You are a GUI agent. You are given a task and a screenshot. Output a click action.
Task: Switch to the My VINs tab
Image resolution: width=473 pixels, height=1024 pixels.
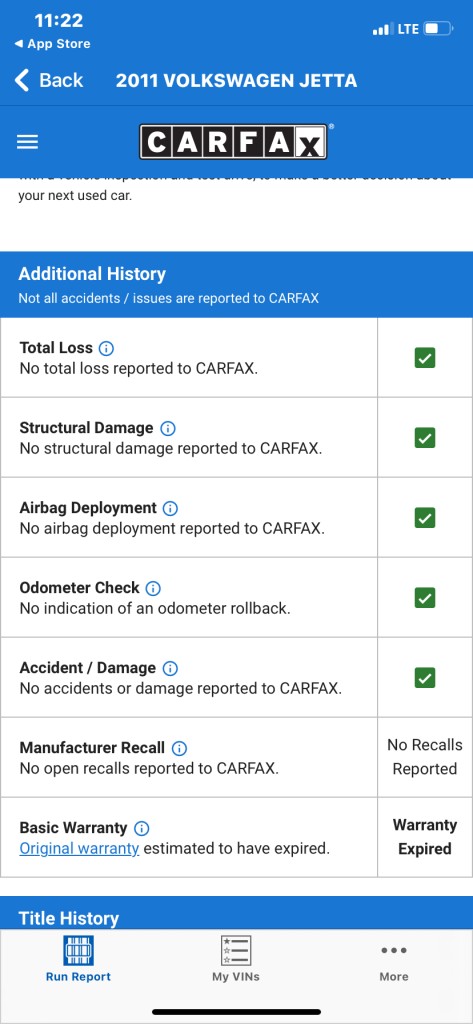[x=236, y=959]
